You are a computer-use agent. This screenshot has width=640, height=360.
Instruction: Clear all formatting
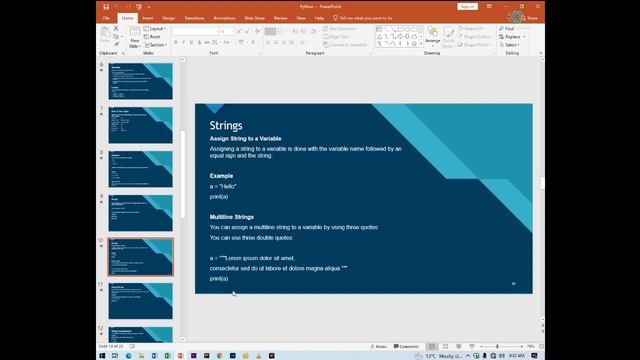click(257, 31)
